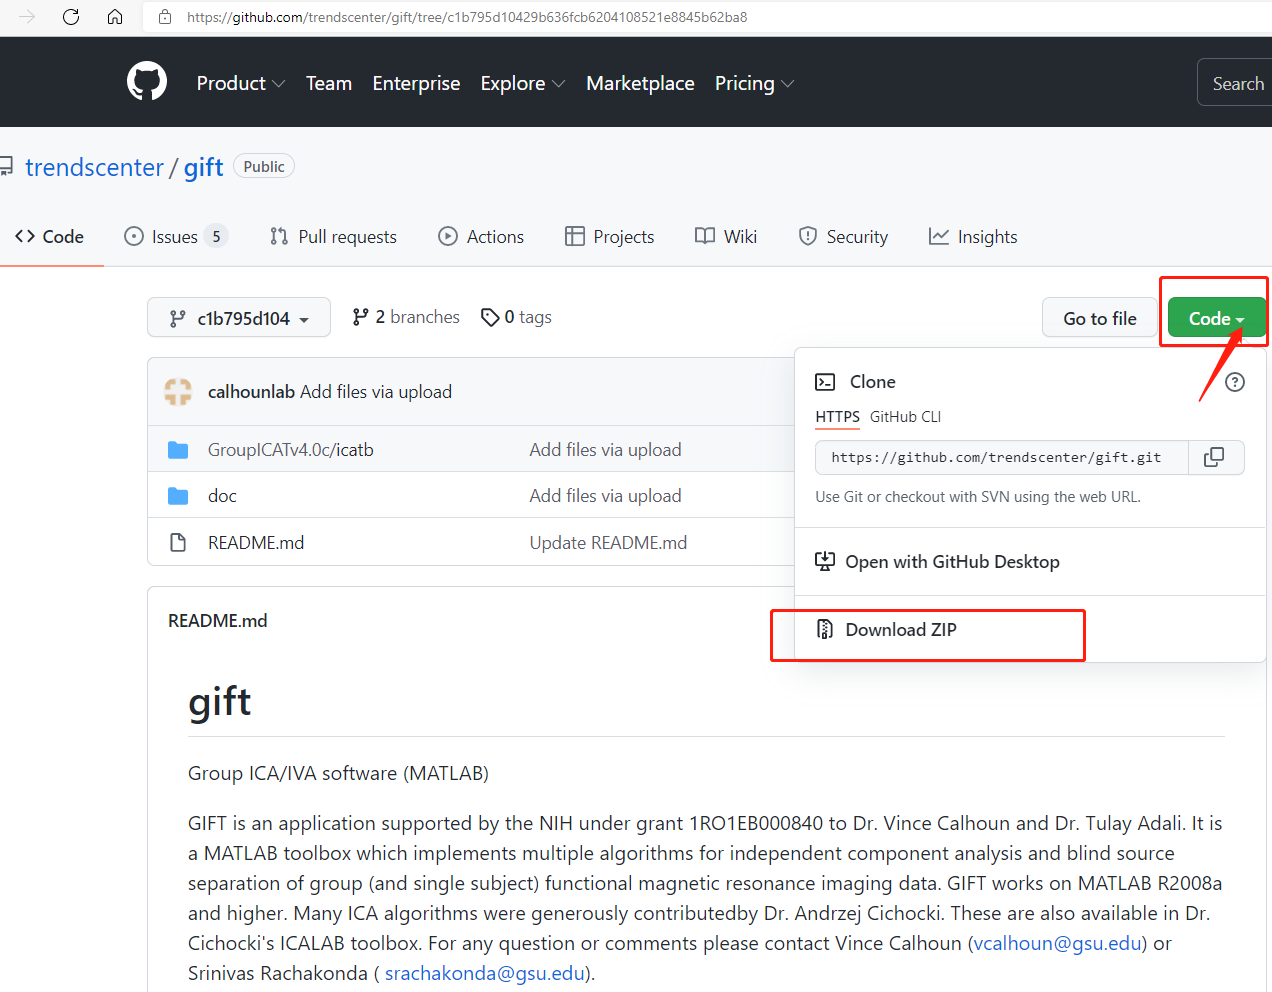
Task: View 0 tags link
Action: coord(516,317)
